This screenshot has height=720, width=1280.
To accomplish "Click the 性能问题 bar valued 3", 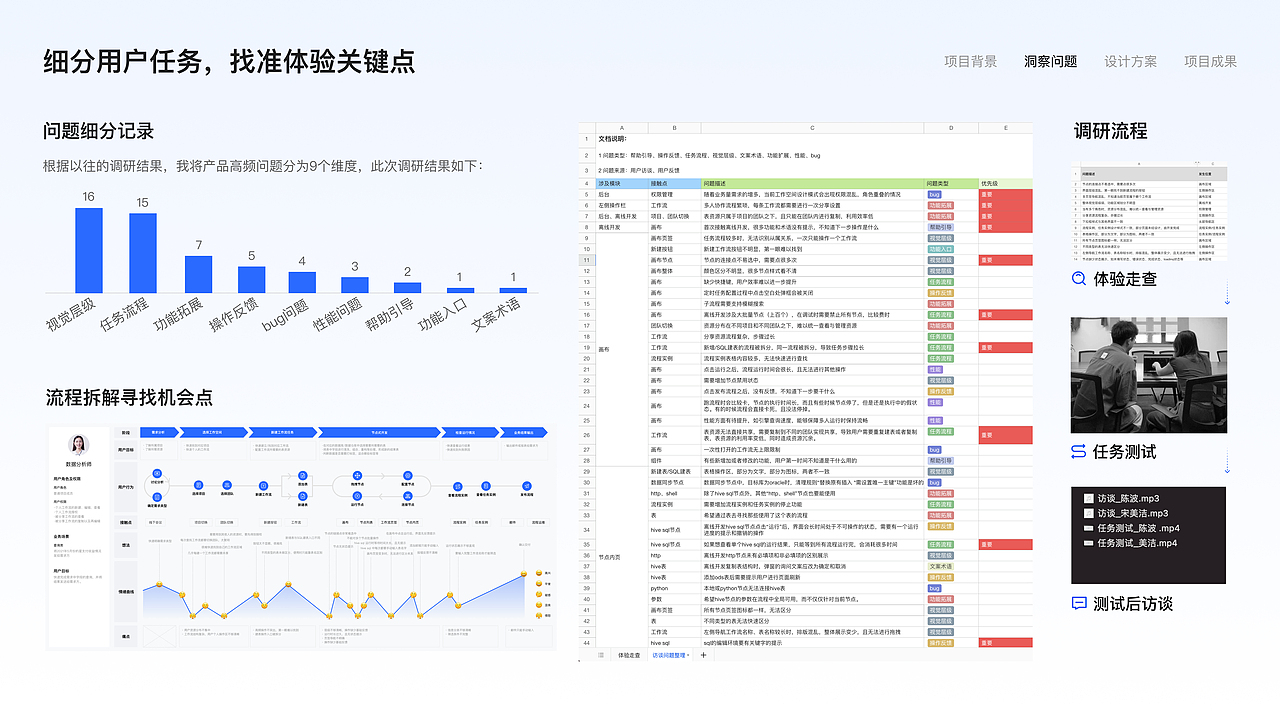I will [x=355, y=285].
